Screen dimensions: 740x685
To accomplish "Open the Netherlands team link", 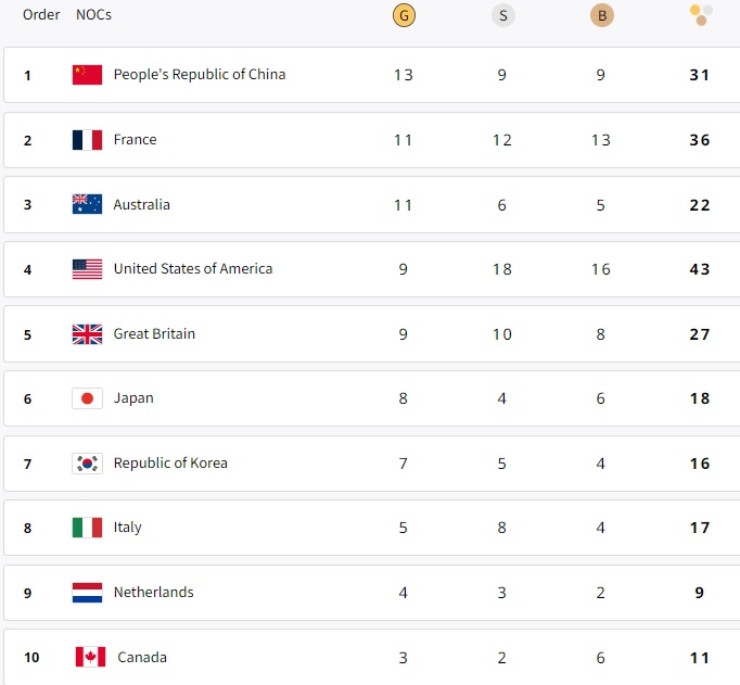I will point(153,592).
